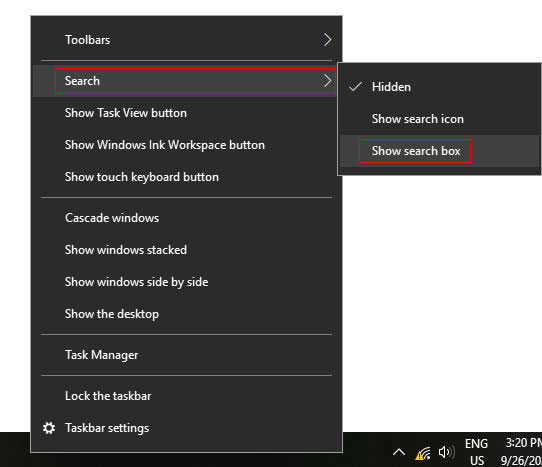Click the Taskbar settings gear icon

[49, 428]
